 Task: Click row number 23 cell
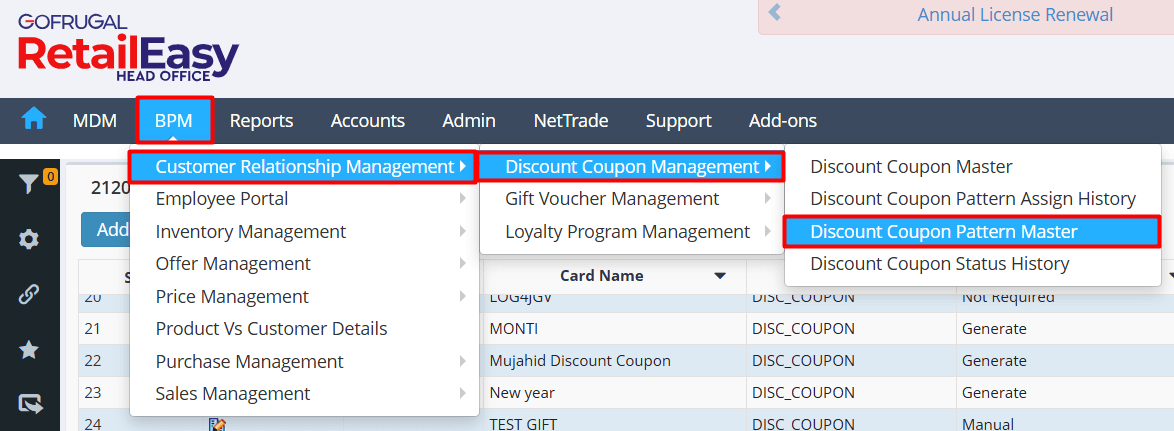(104, 393)
